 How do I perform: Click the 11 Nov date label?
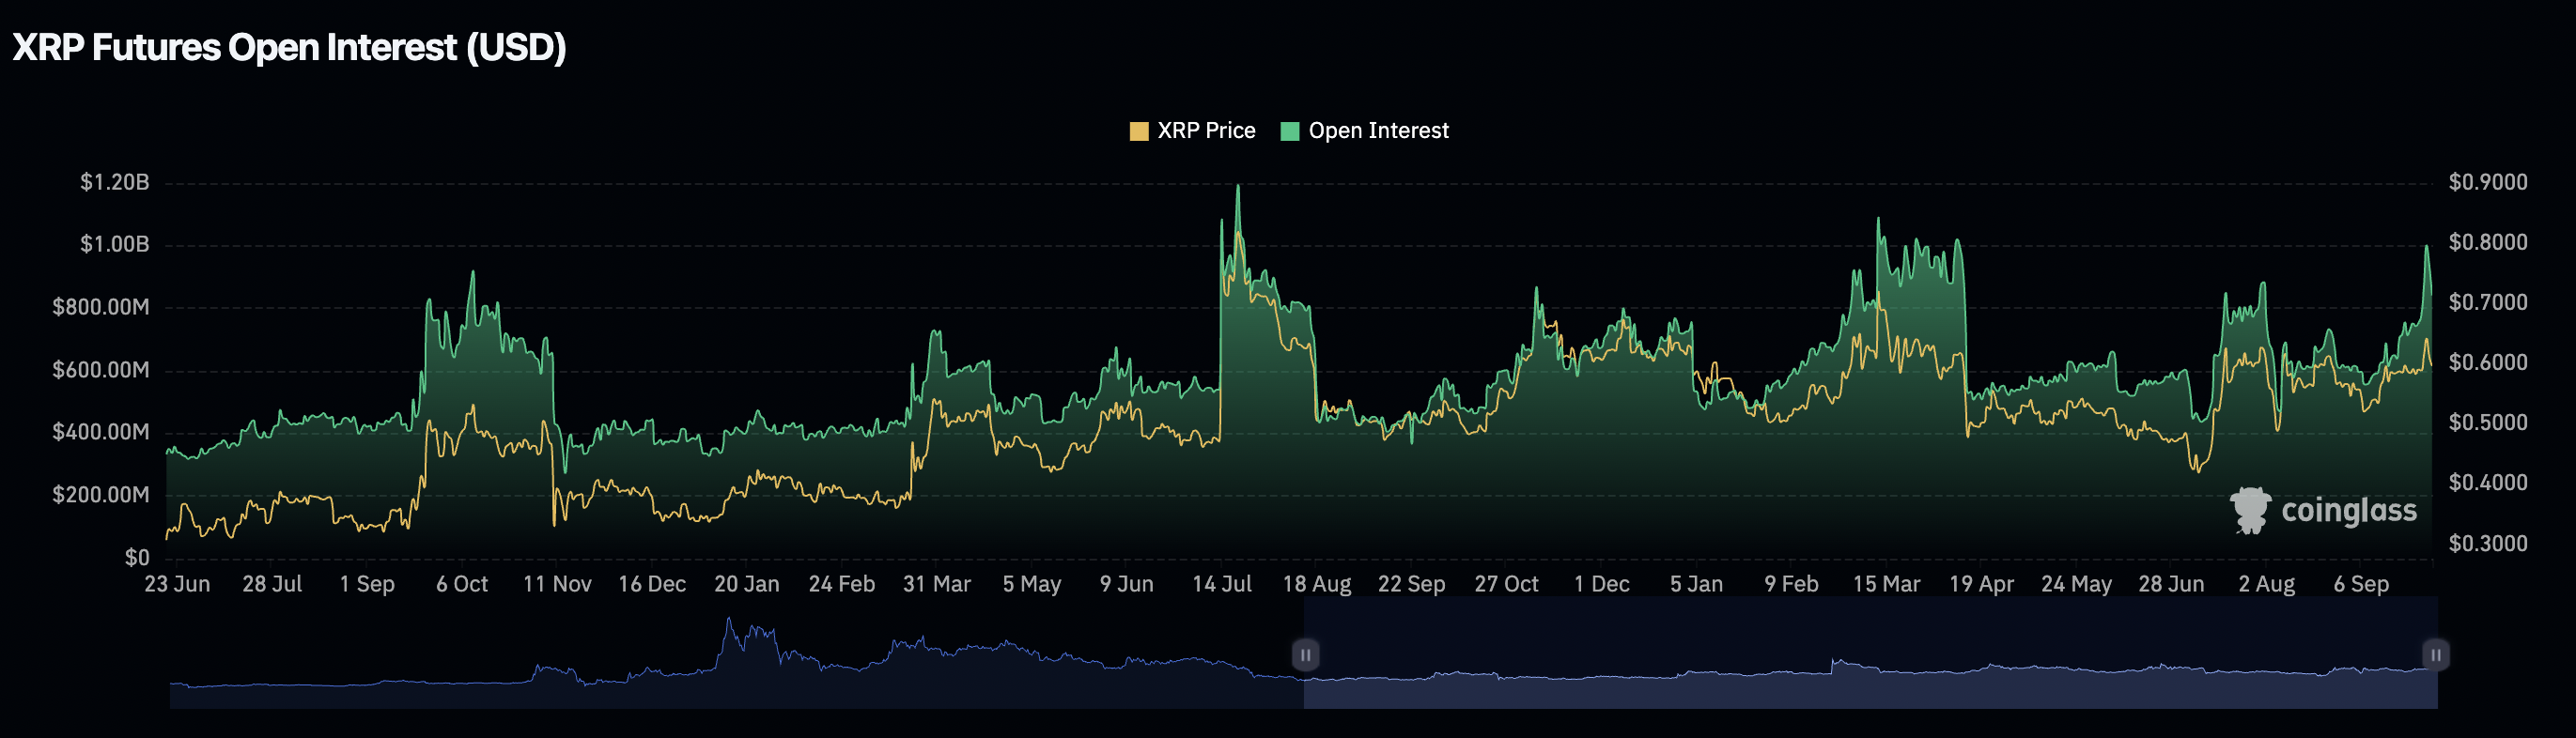[557, 584]
